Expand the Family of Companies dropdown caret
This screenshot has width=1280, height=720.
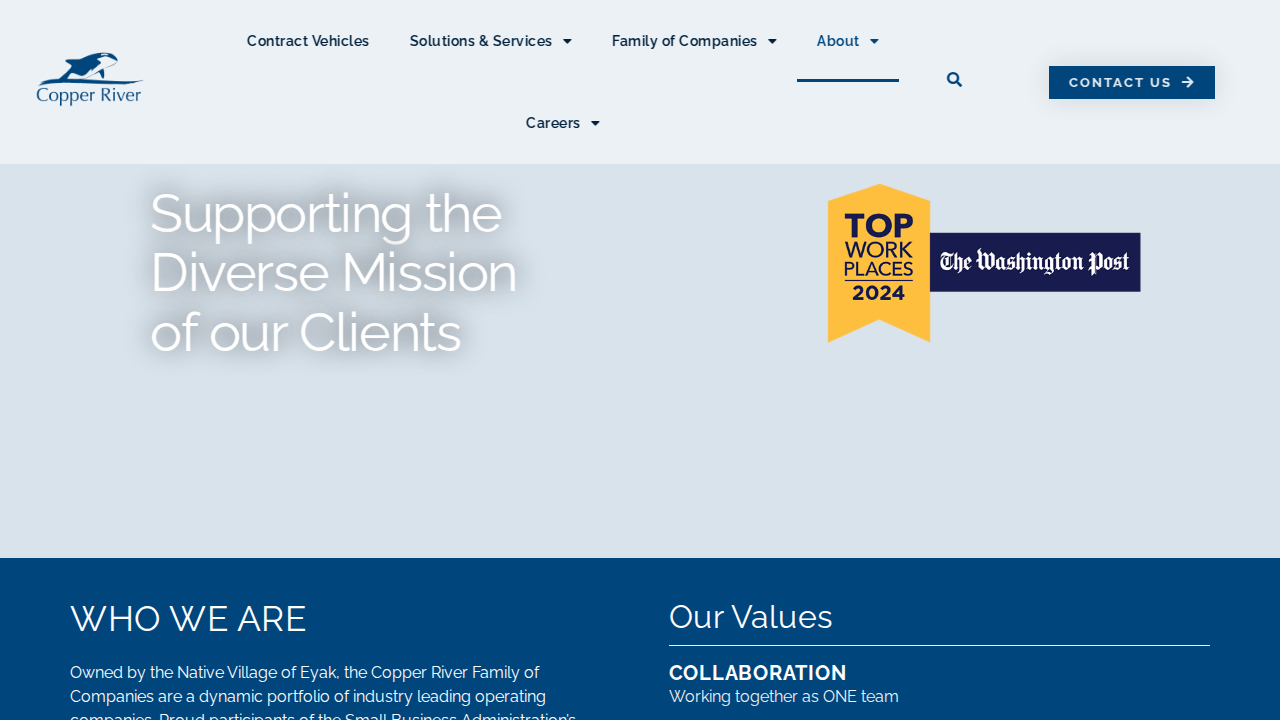[x=772, y=41]
